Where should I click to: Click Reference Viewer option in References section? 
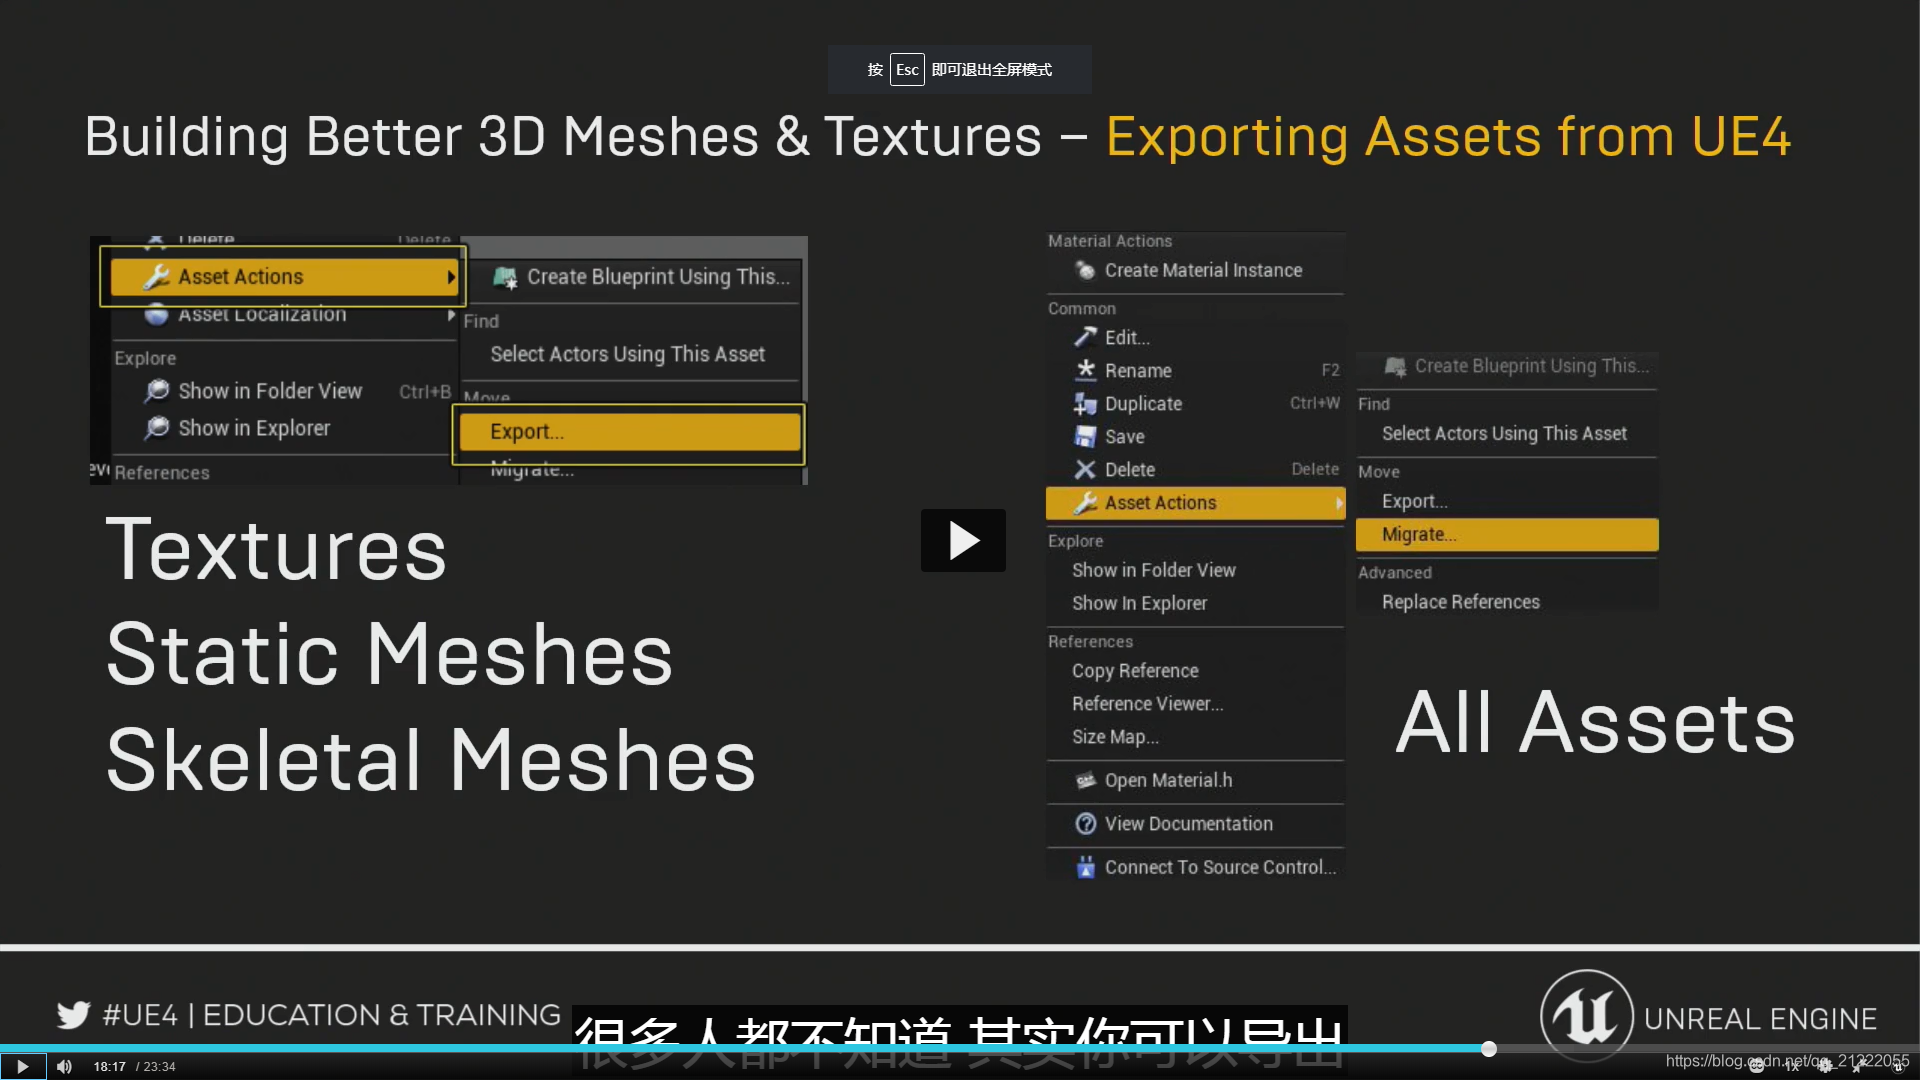coord(1146,703)
